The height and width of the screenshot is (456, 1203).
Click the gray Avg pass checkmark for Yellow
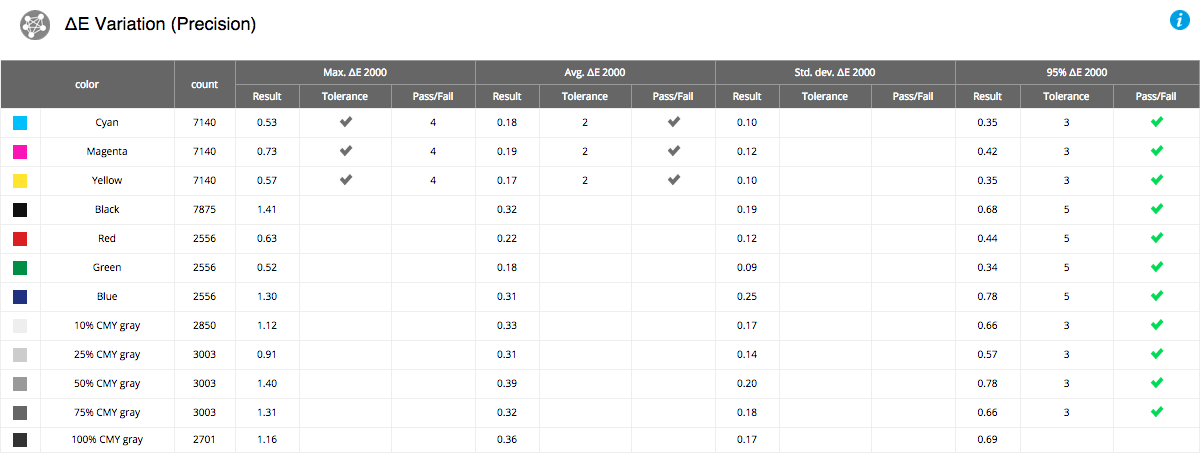coord(674,180)
